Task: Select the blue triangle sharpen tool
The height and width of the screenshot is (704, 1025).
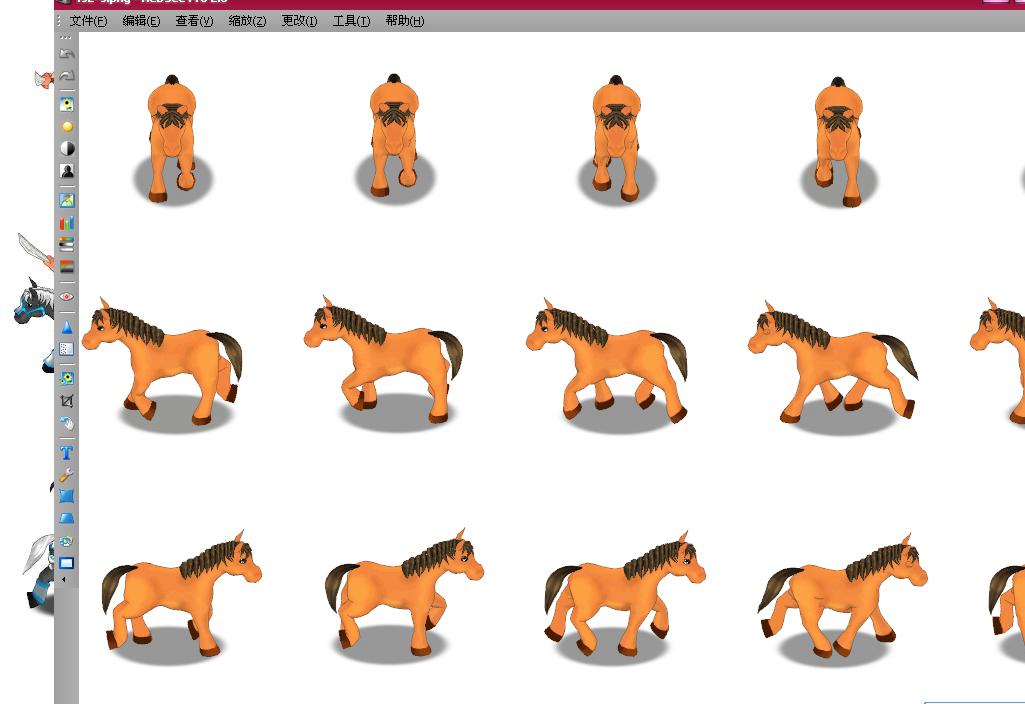Action: coord(67,327)
